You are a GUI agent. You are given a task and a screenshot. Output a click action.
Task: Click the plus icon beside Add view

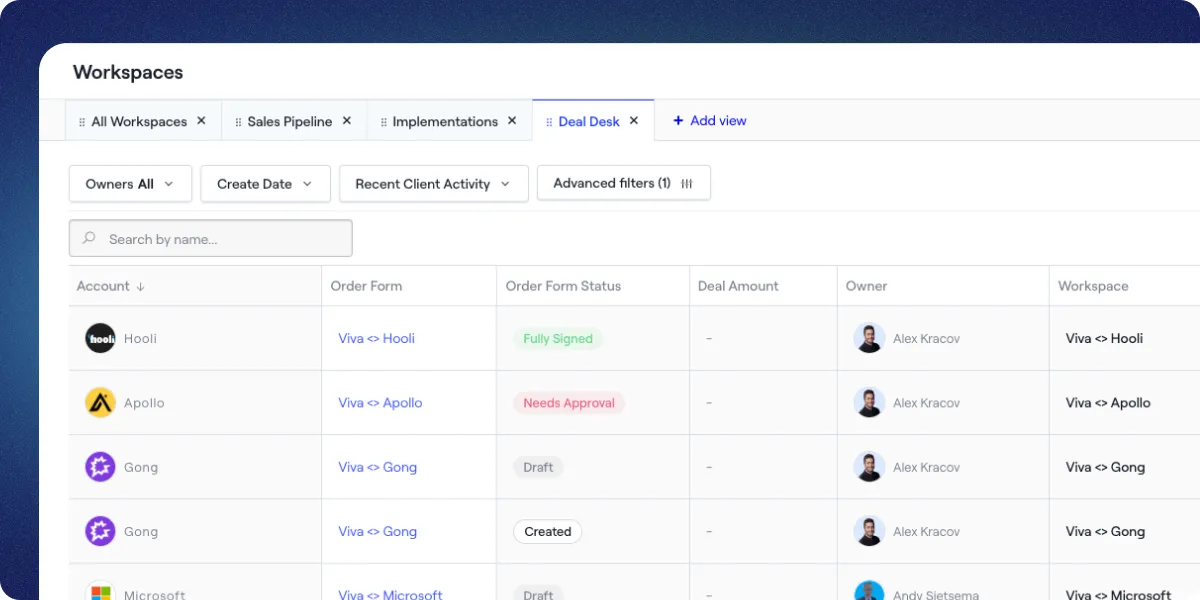(x=678, y=121)
